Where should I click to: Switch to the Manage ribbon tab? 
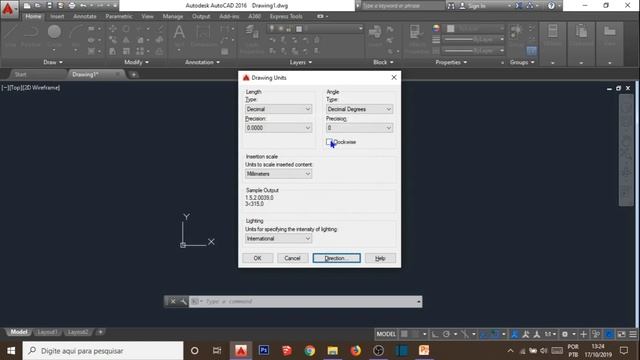point(173,16)
